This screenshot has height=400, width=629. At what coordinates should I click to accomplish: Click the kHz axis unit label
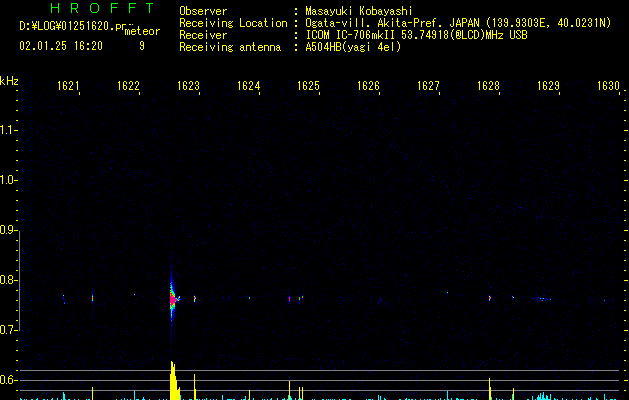[x=9, y=81]
